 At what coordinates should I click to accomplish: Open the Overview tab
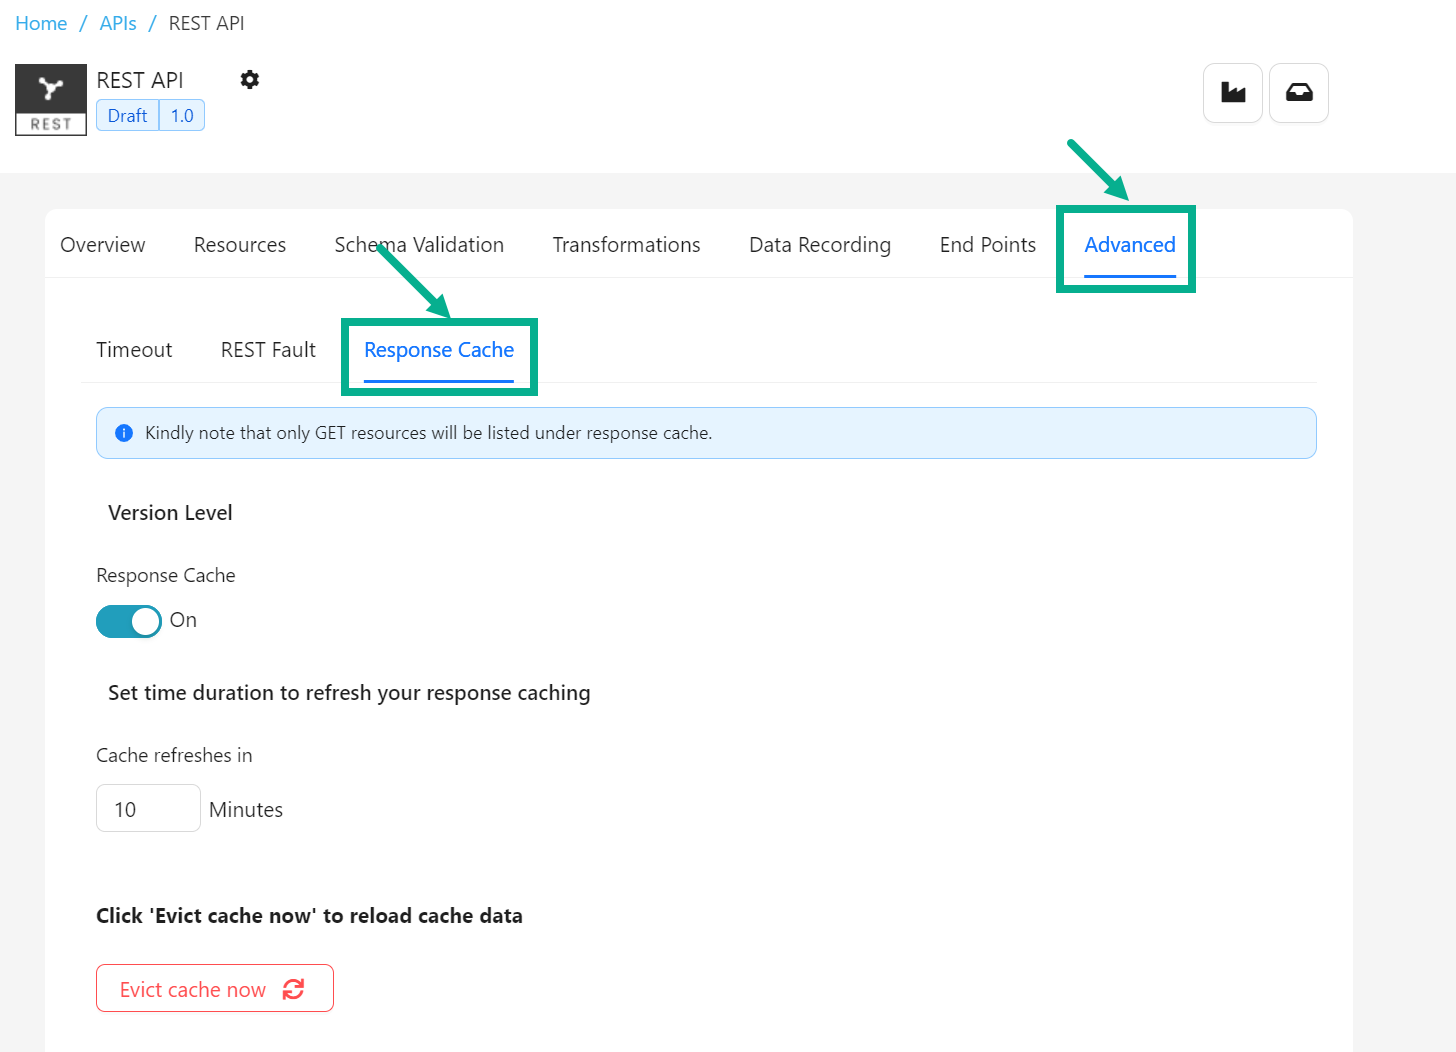[103, 245]
